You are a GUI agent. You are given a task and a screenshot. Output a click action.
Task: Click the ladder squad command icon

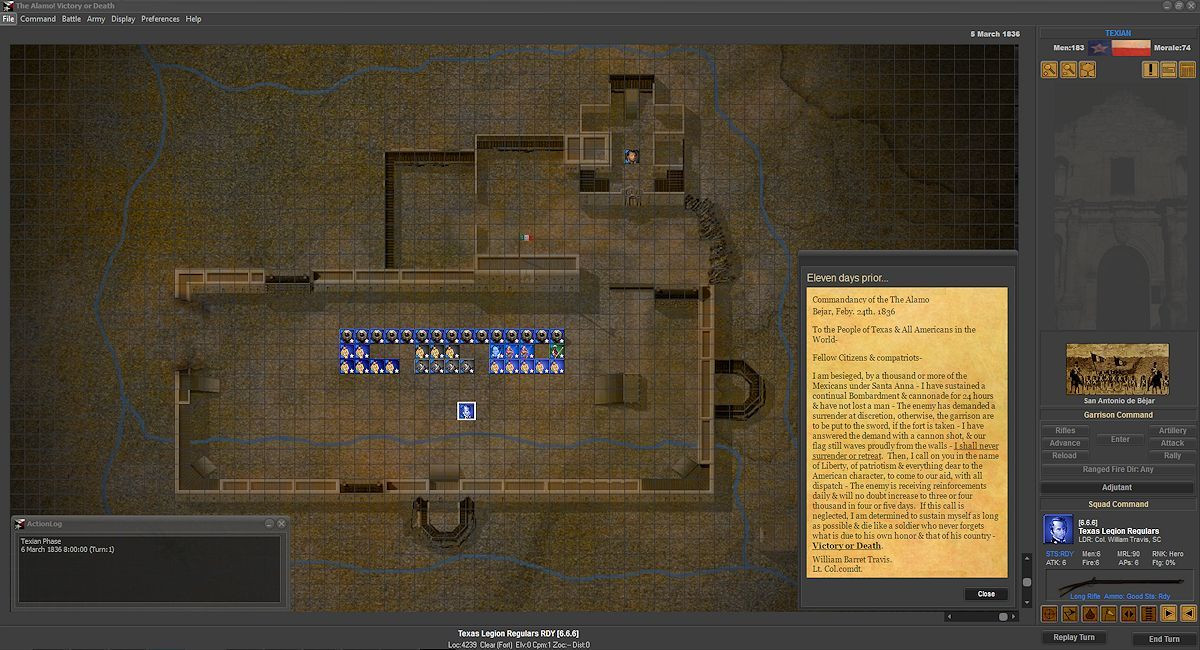pyautogui.click(x=1149, y=613)
